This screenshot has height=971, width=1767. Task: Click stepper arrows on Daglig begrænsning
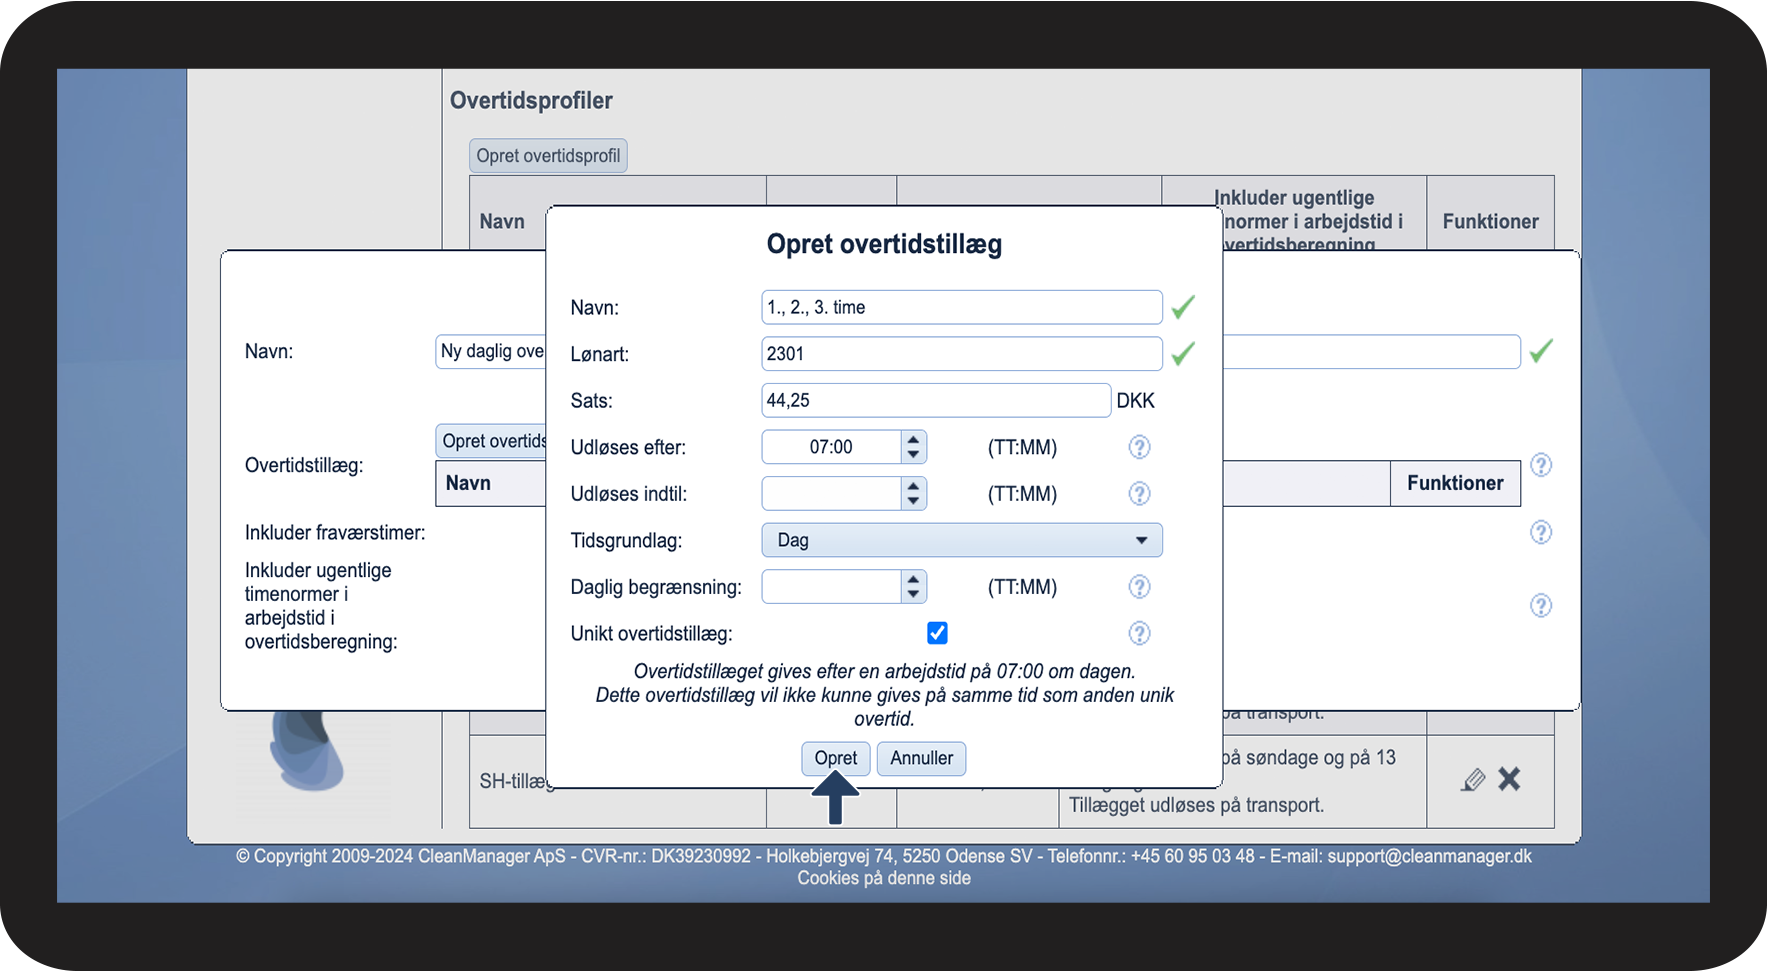tap(913, 587)
